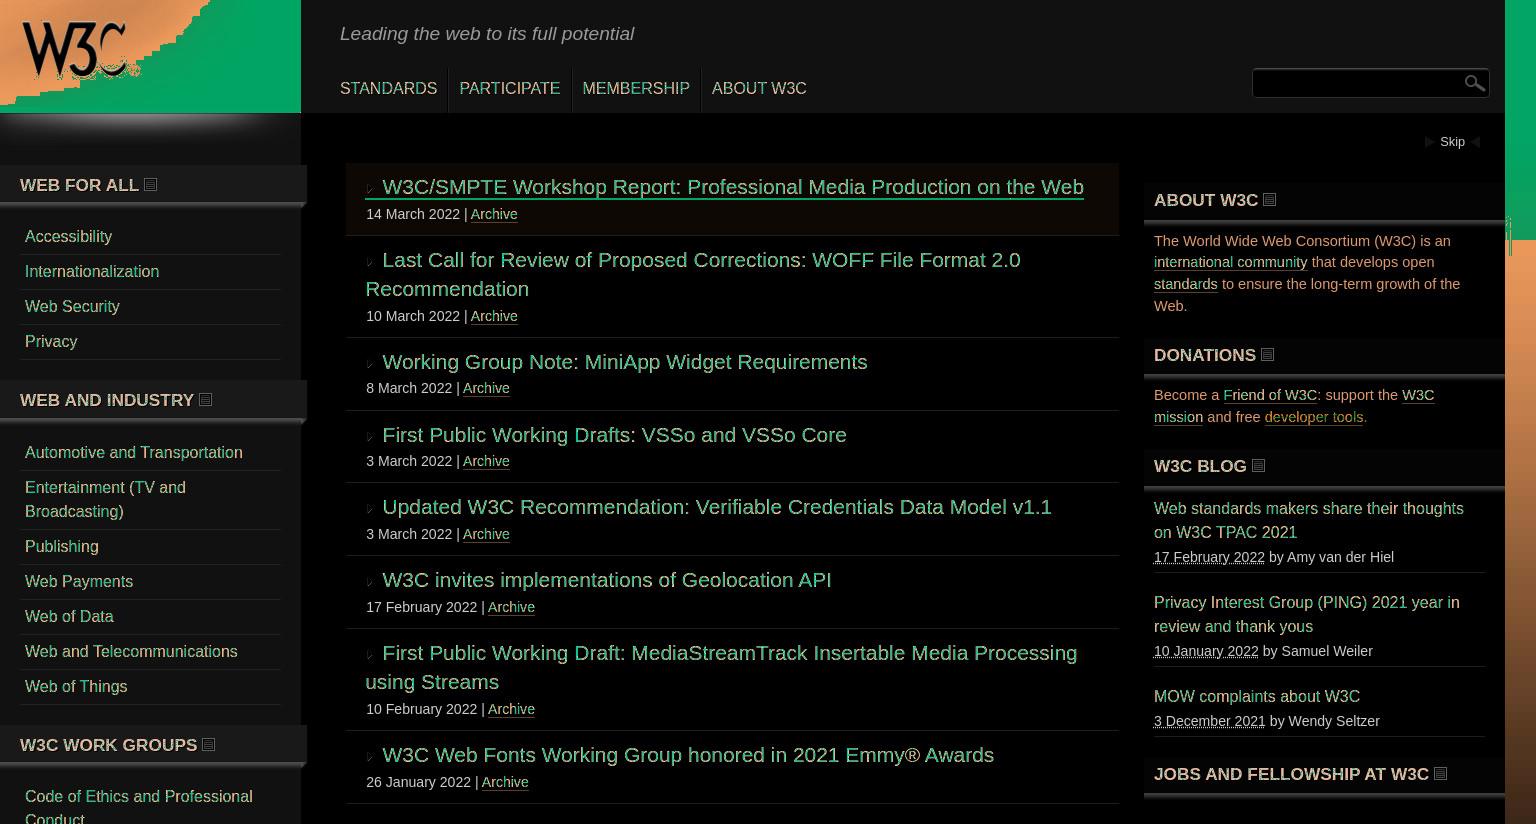Viewport: 1536px width, 824px height.
Task: Click Archive next to 26 January 2022
Action: pos(505,782)
